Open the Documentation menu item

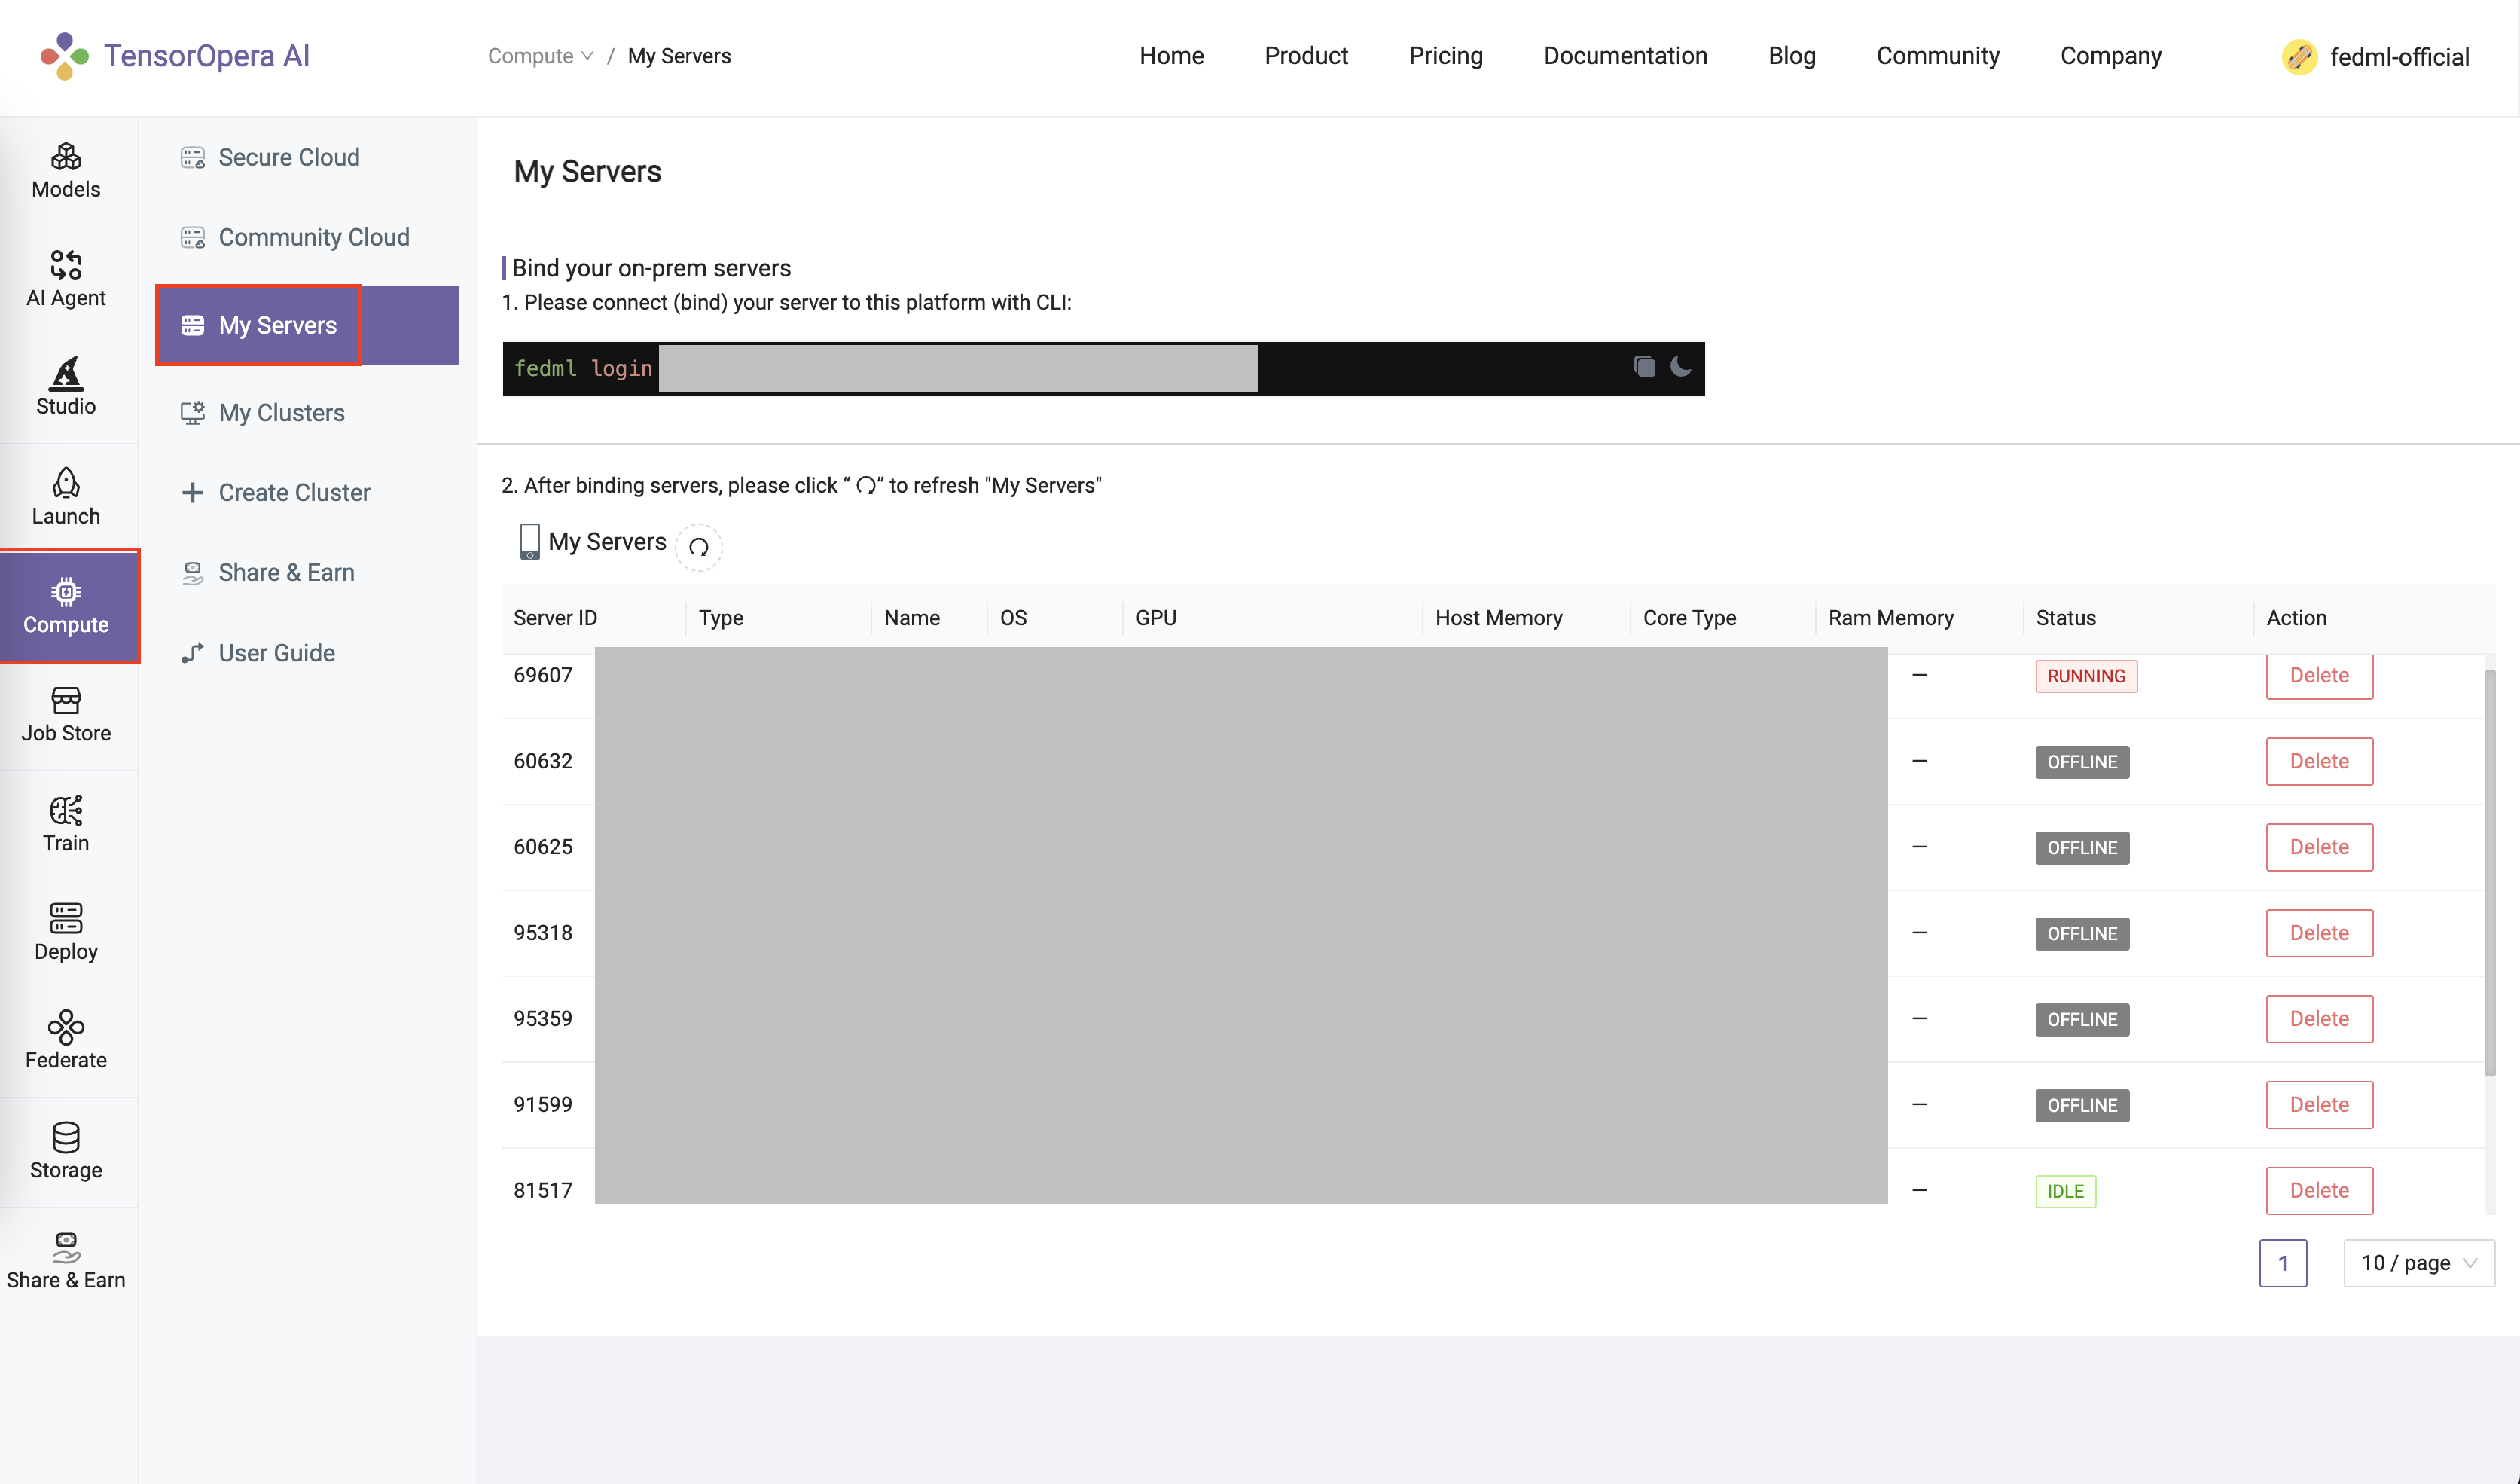coord(1625,56)
